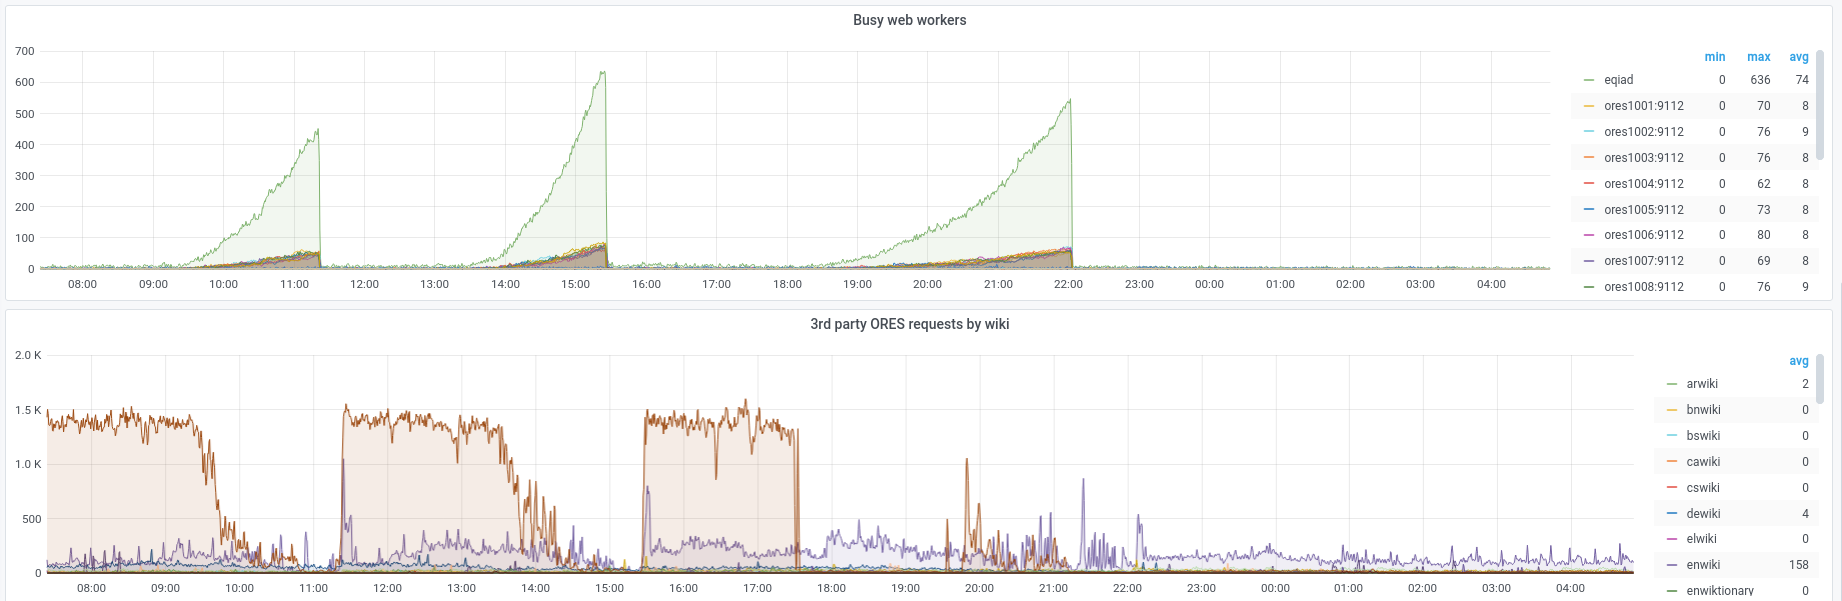Toggle the ores1002:9112 series

[1643, 132]
